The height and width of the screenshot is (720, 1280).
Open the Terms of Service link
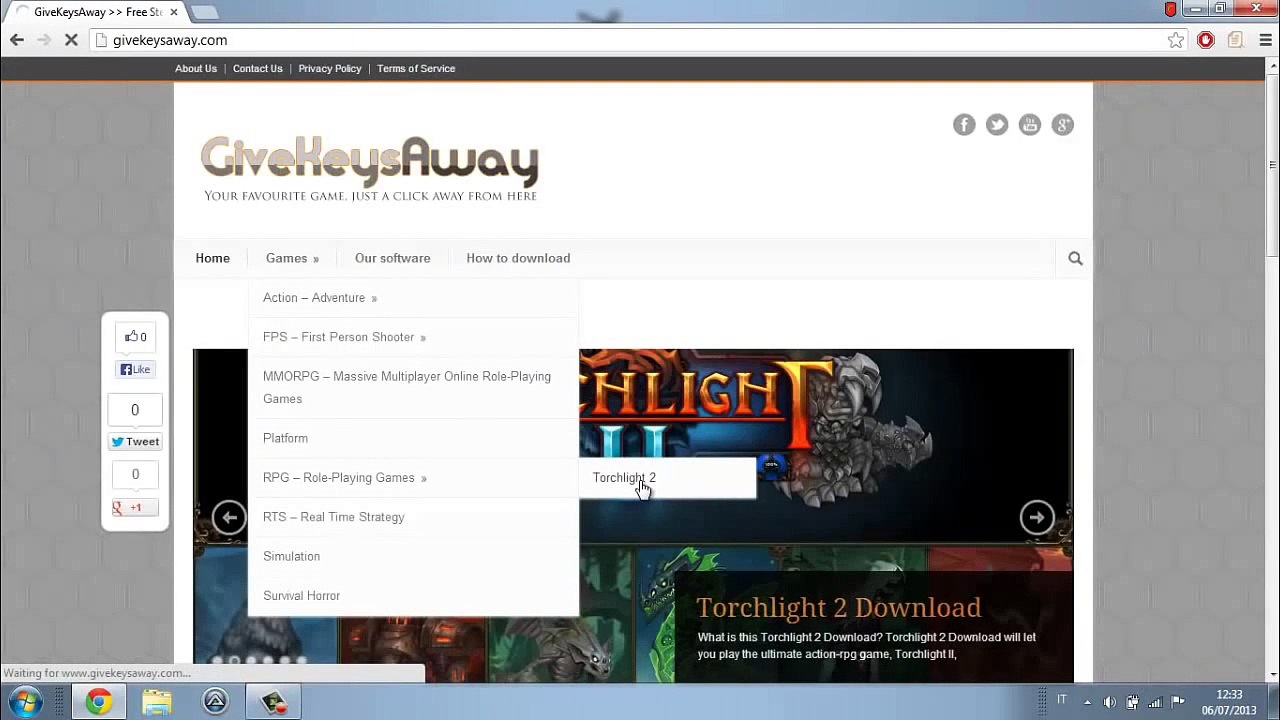click(416, 69)
